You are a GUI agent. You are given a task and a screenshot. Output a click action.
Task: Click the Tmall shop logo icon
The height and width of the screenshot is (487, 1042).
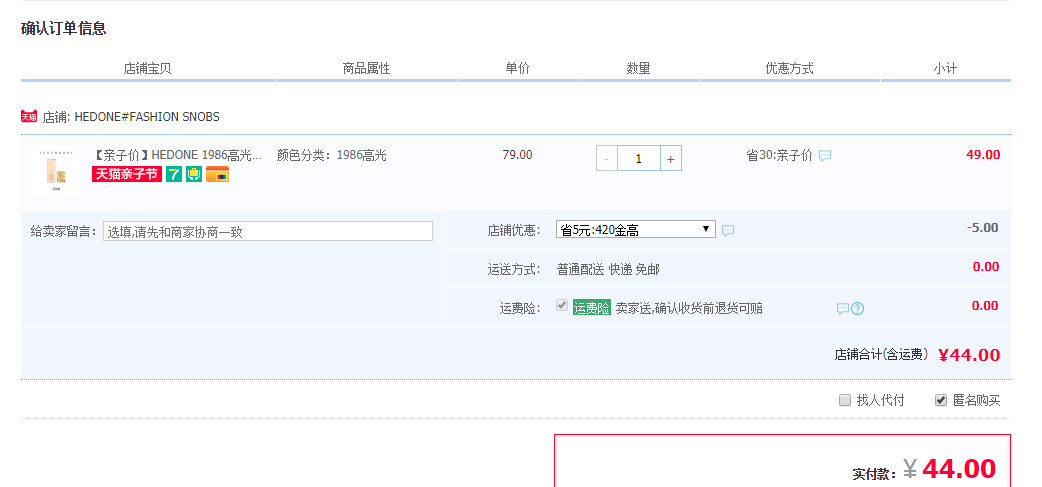click(29, 117)
